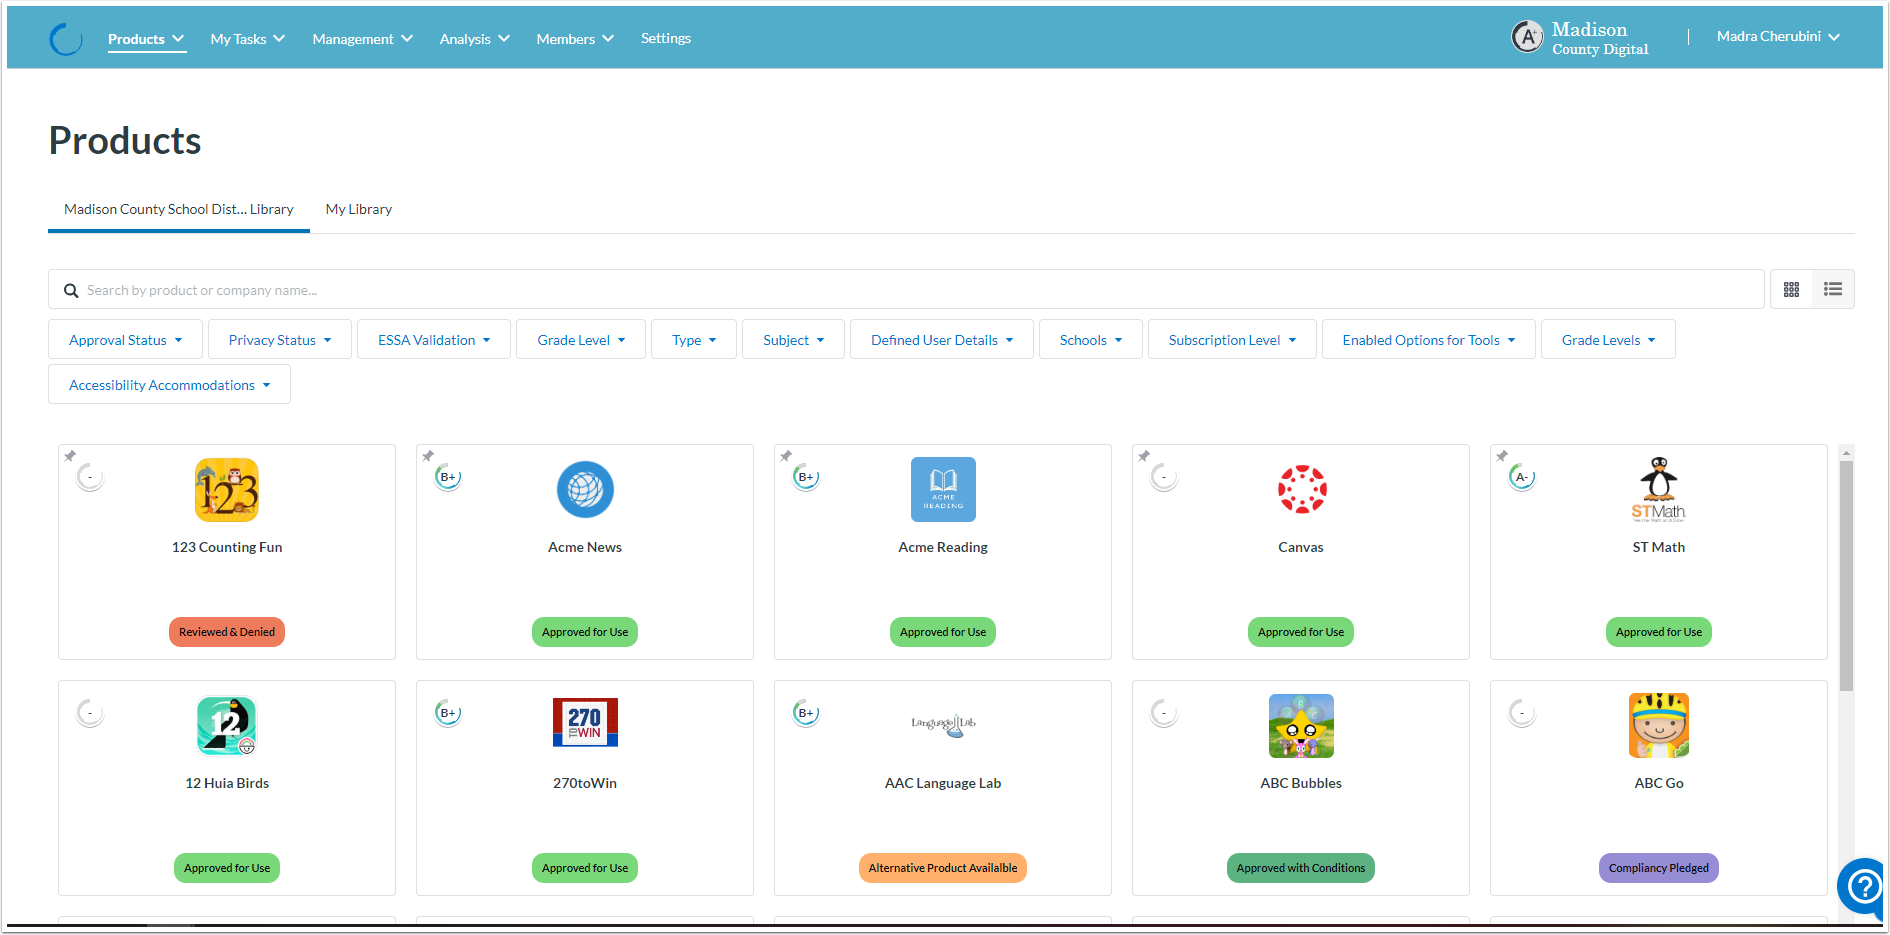This screenshot has width=1890, height=935.
Task: Click the Canvas product logo
Action: coord(1300,490)
